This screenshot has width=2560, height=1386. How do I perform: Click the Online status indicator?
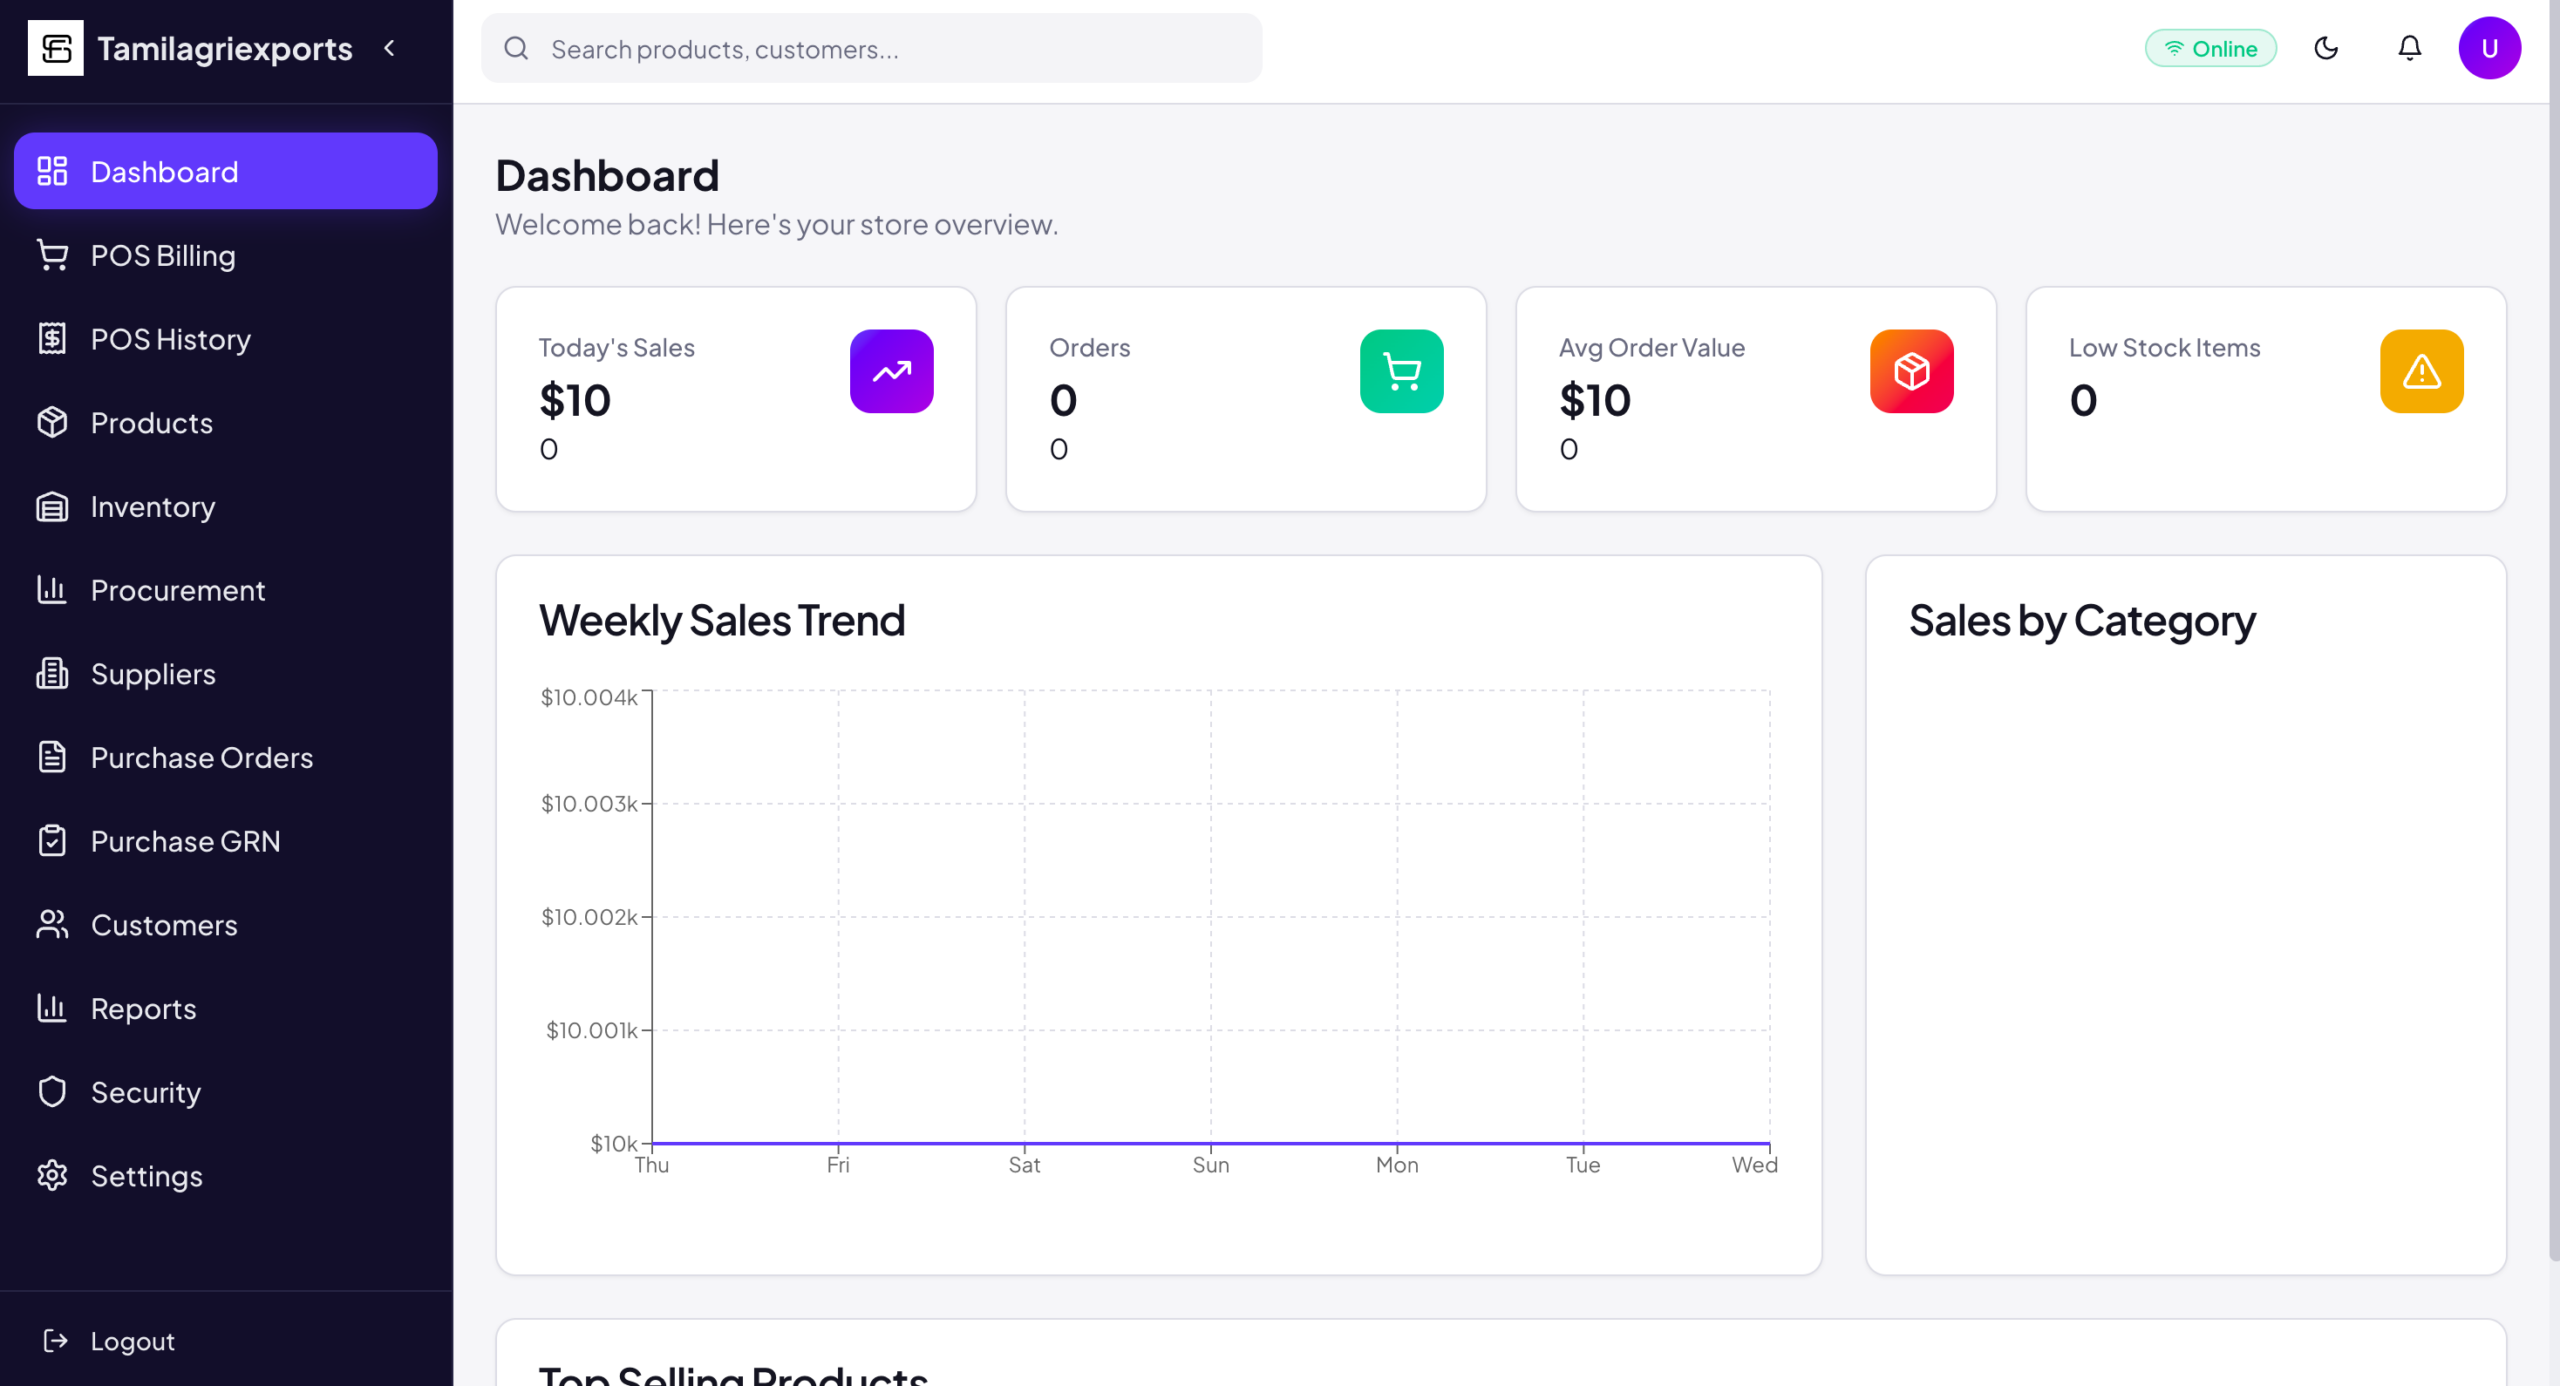[2211, 47]
